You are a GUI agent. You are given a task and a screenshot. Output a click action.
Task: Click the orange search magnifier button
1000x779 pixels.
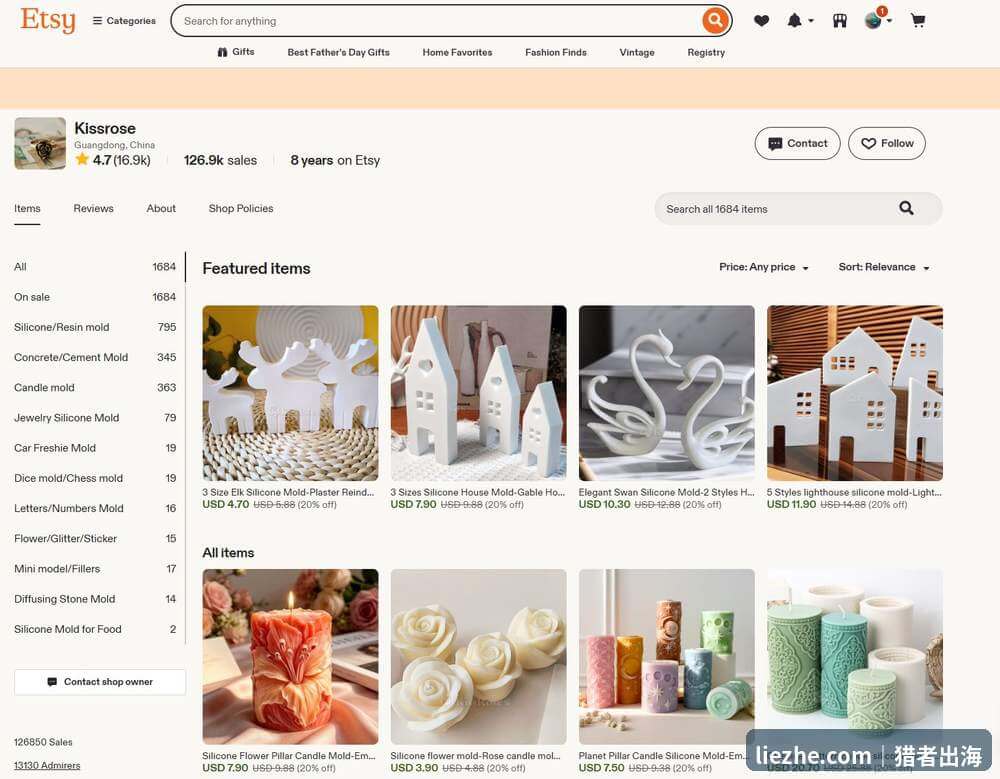716,20
